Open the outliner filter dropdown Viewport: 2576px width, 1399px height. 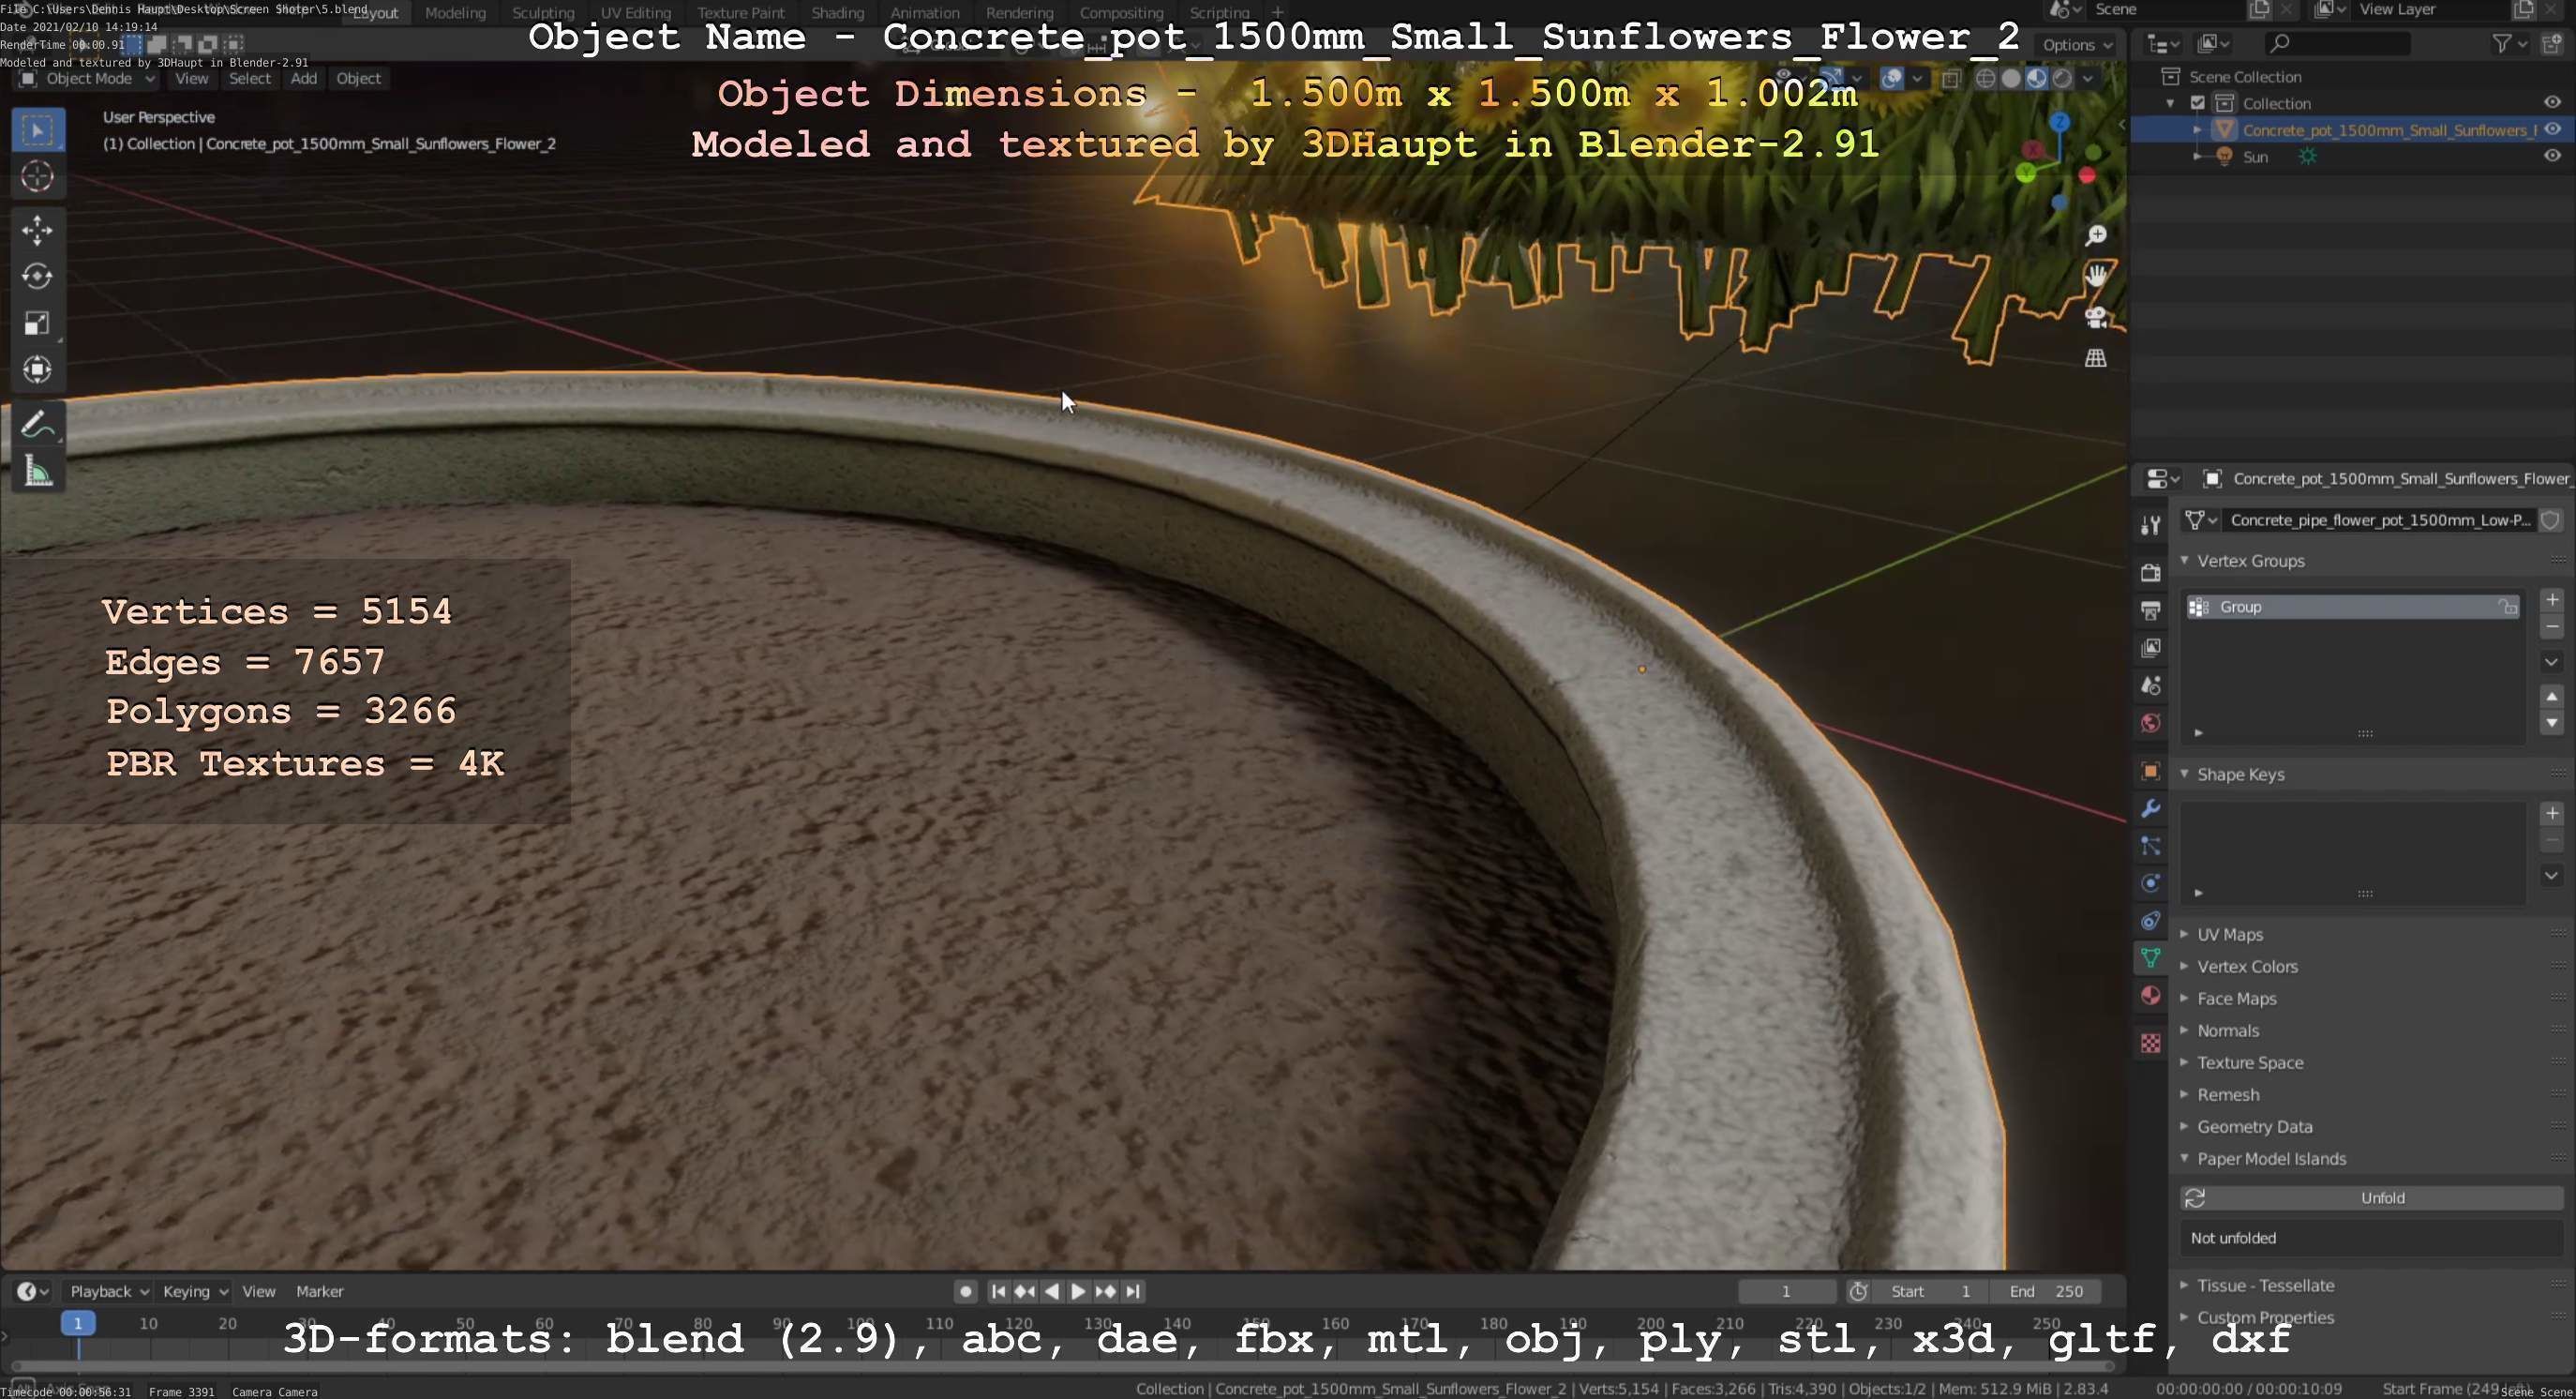click(x=2509, y=43)
